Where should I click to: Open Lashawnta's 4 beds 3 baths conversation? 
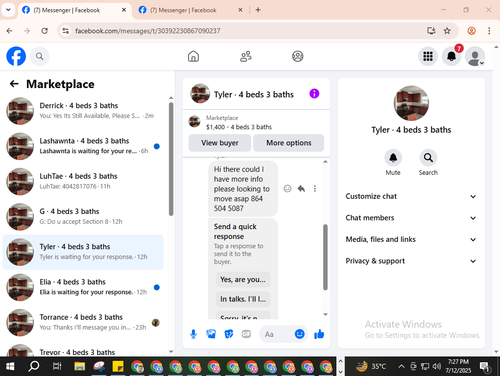[83, 146]
